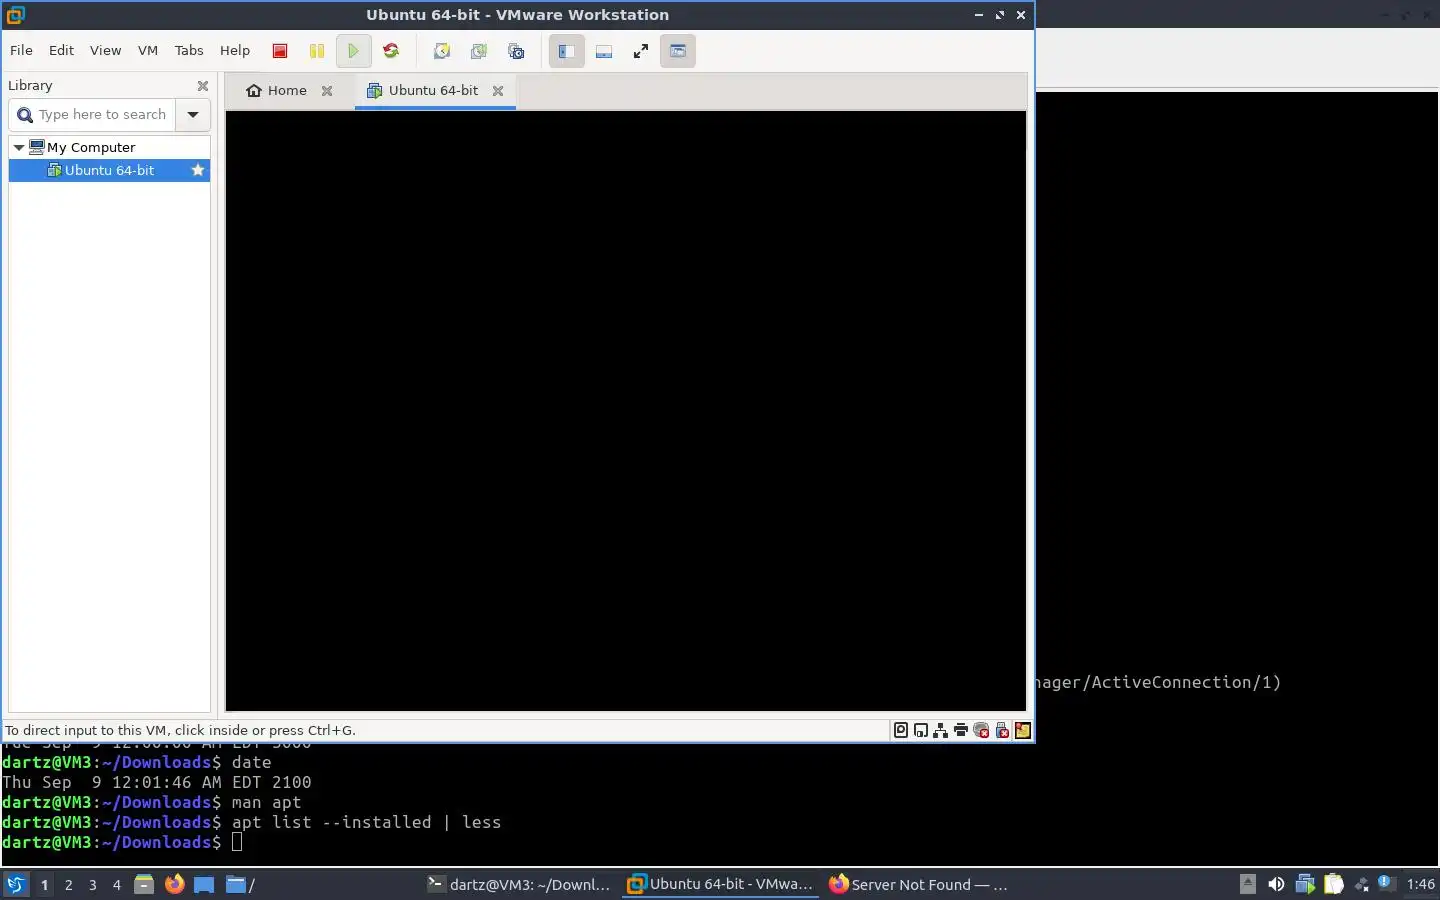Viewport: 1440px width, 900px height.
Task: Click the printer status icon
Action: click(961, 730)
